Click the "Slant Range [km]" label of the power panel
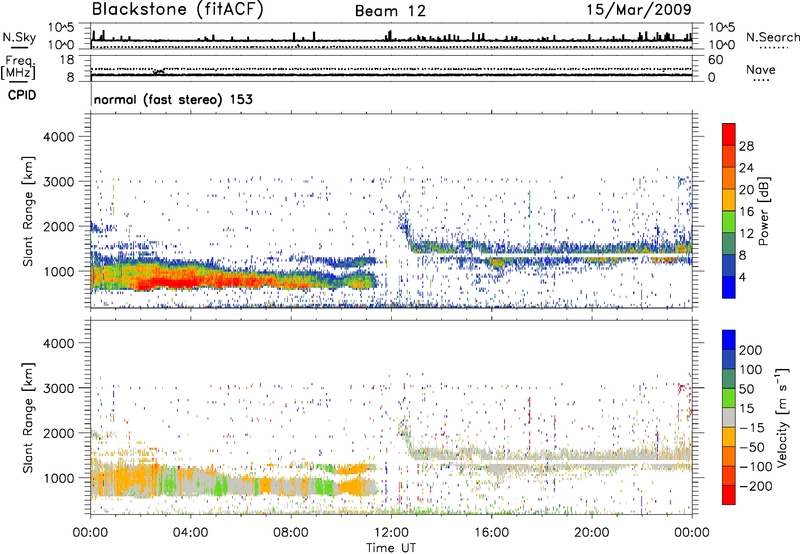This screenshot has height=554, width=800. (29, 211)
